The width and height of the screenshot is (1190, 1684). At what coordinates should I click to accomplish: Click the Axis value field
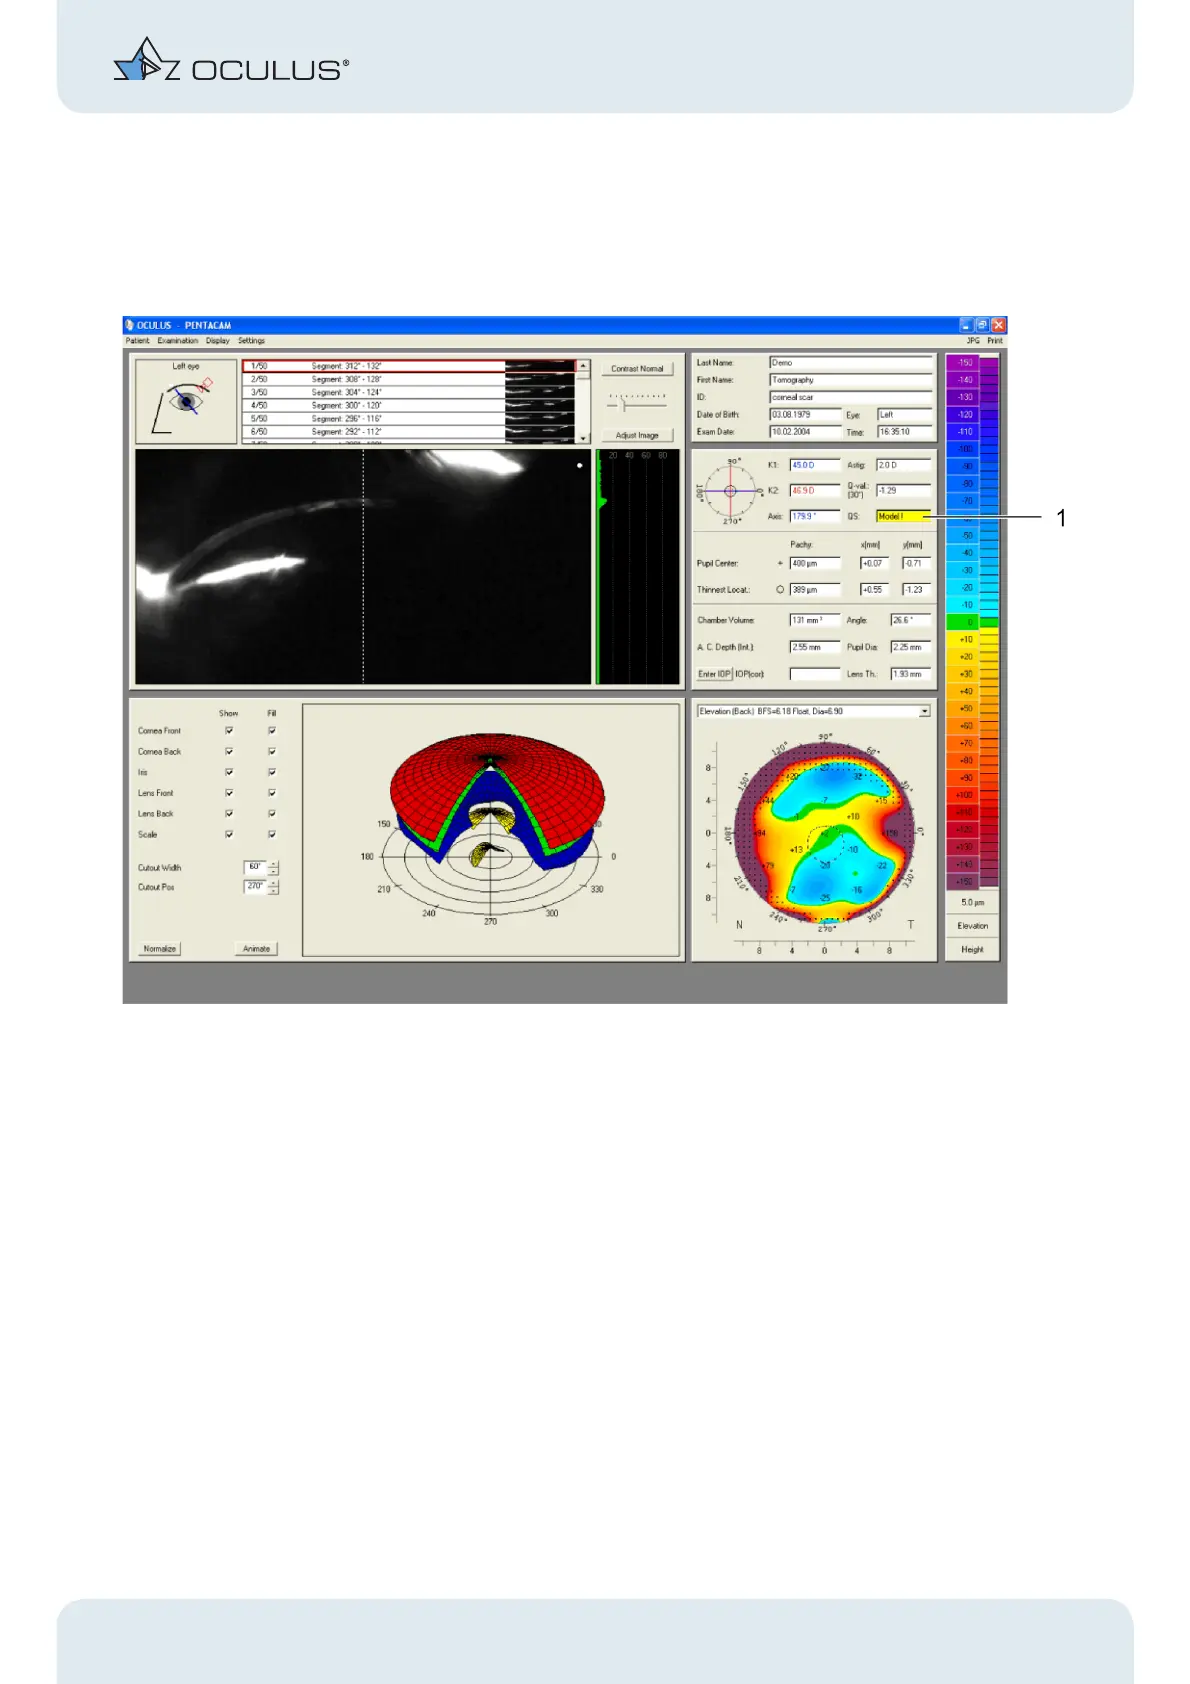point(815,516)
